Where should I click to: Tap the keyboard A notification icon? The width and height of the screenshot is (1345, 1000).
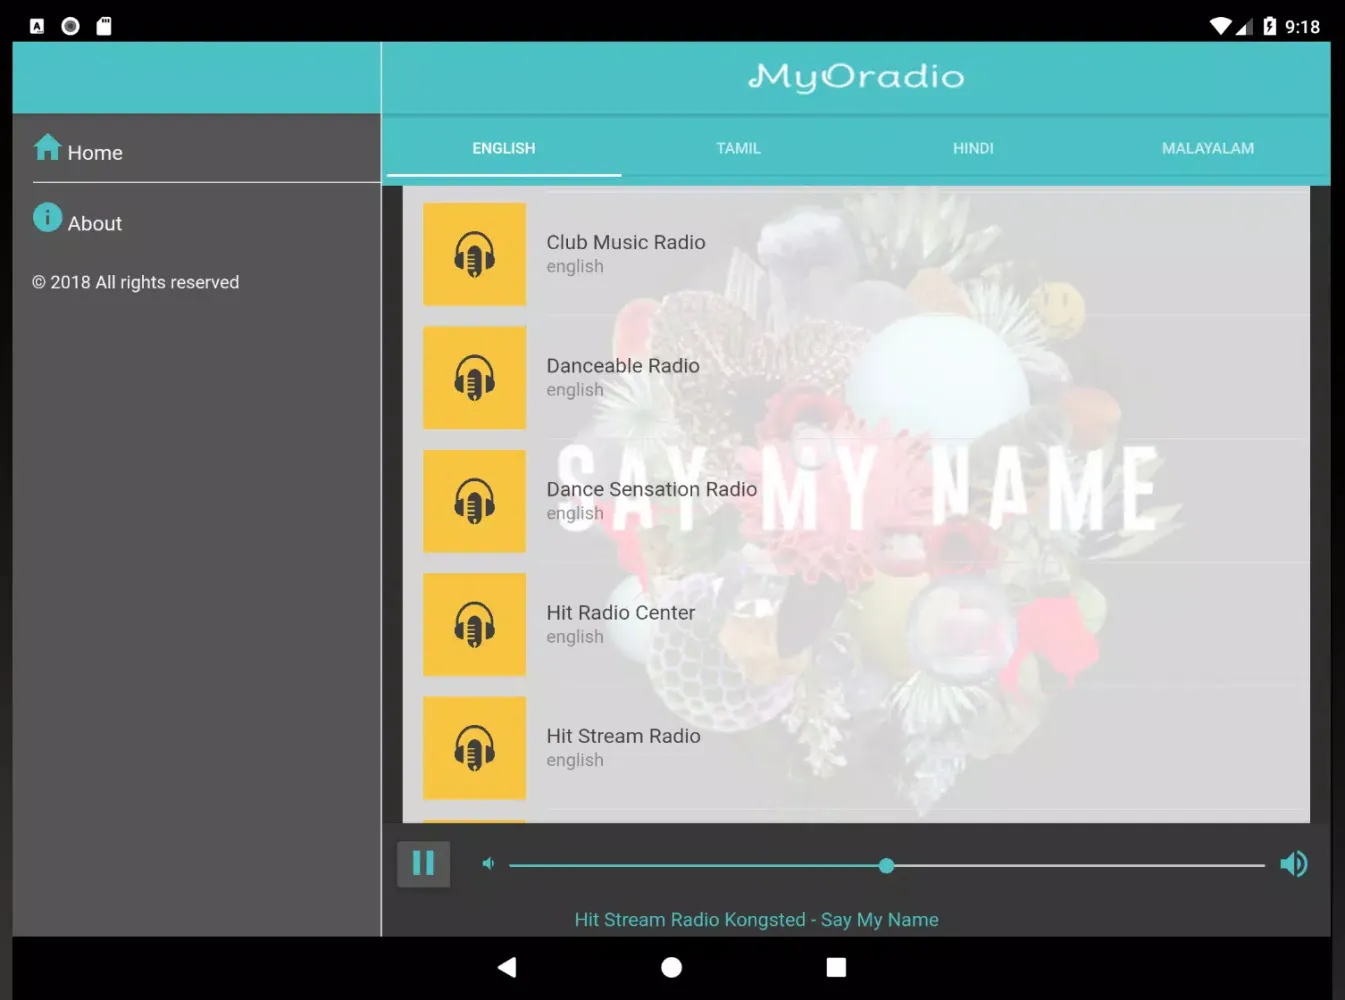(x=37, y=26)
